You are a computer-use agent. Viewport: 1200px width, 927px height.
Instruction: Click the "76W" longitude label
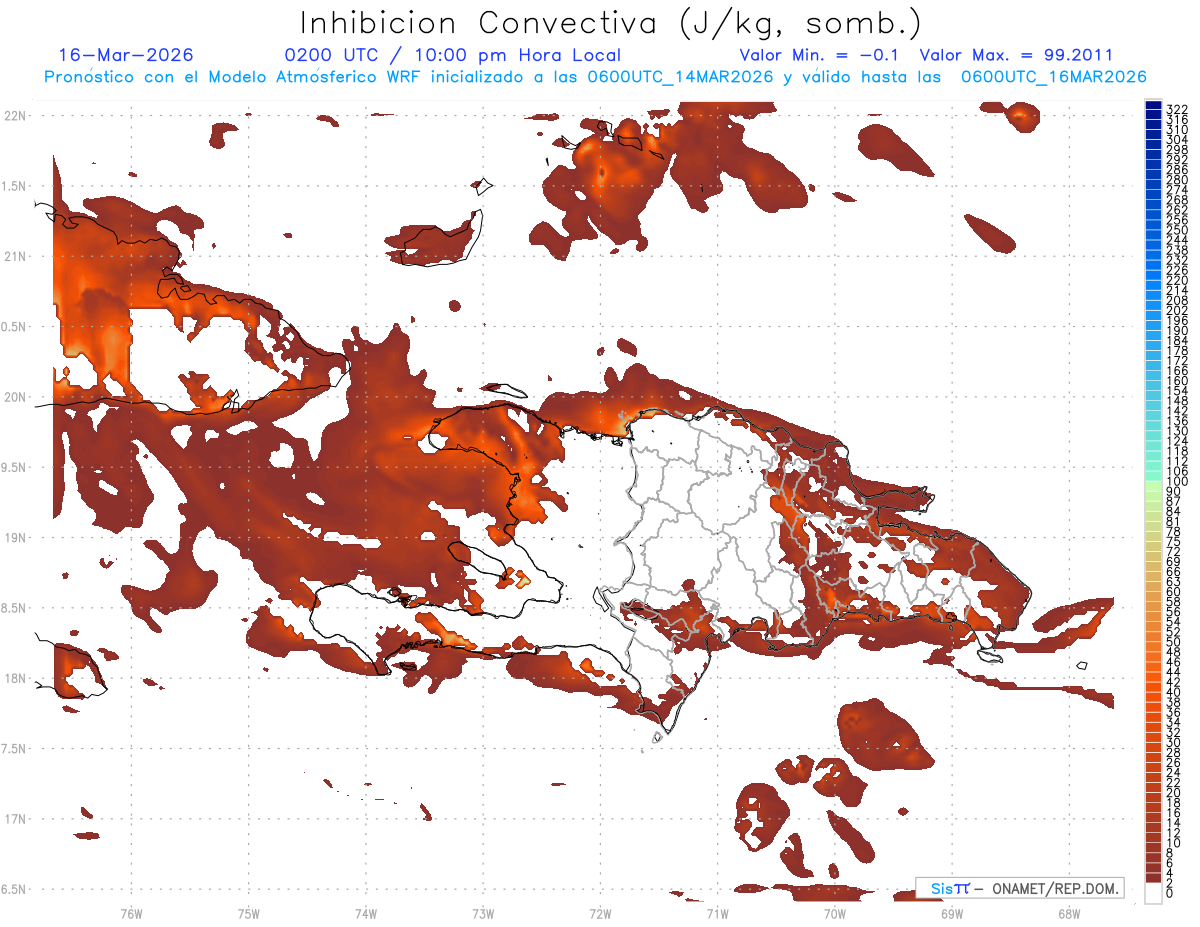click(x=131, y=913)
